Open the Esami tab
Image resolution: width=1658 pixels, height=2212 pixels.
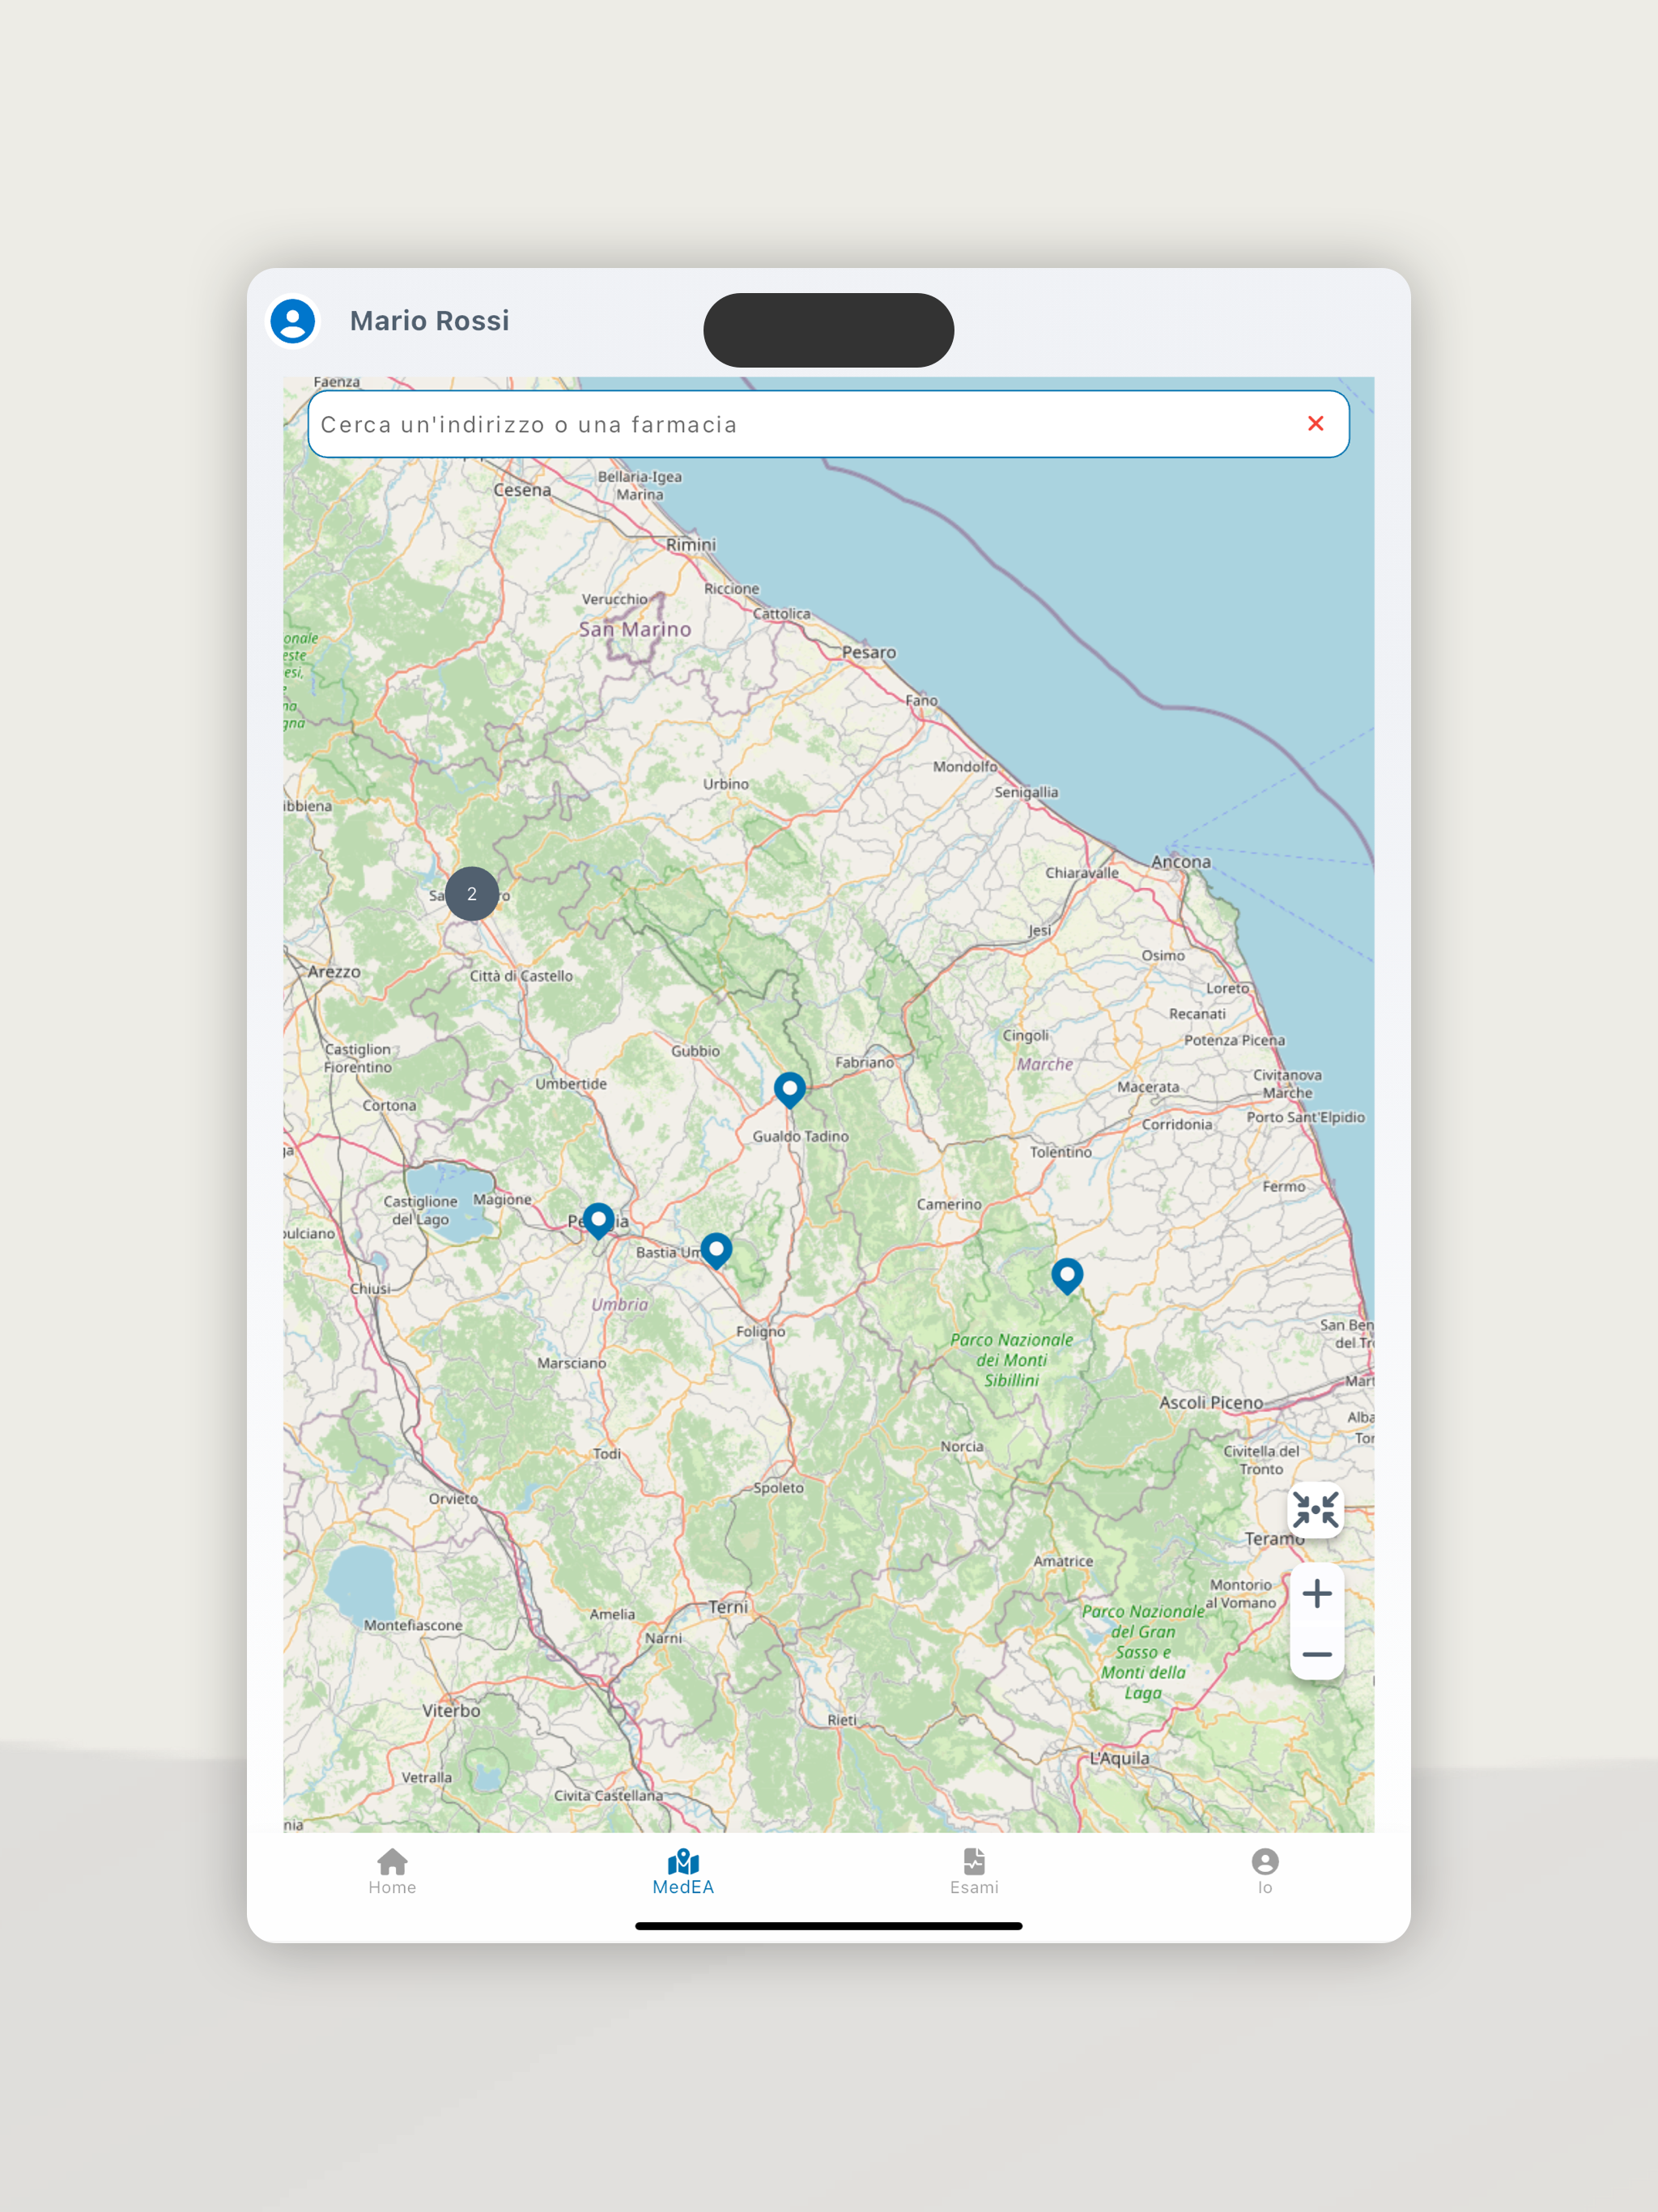[974, 1871]
